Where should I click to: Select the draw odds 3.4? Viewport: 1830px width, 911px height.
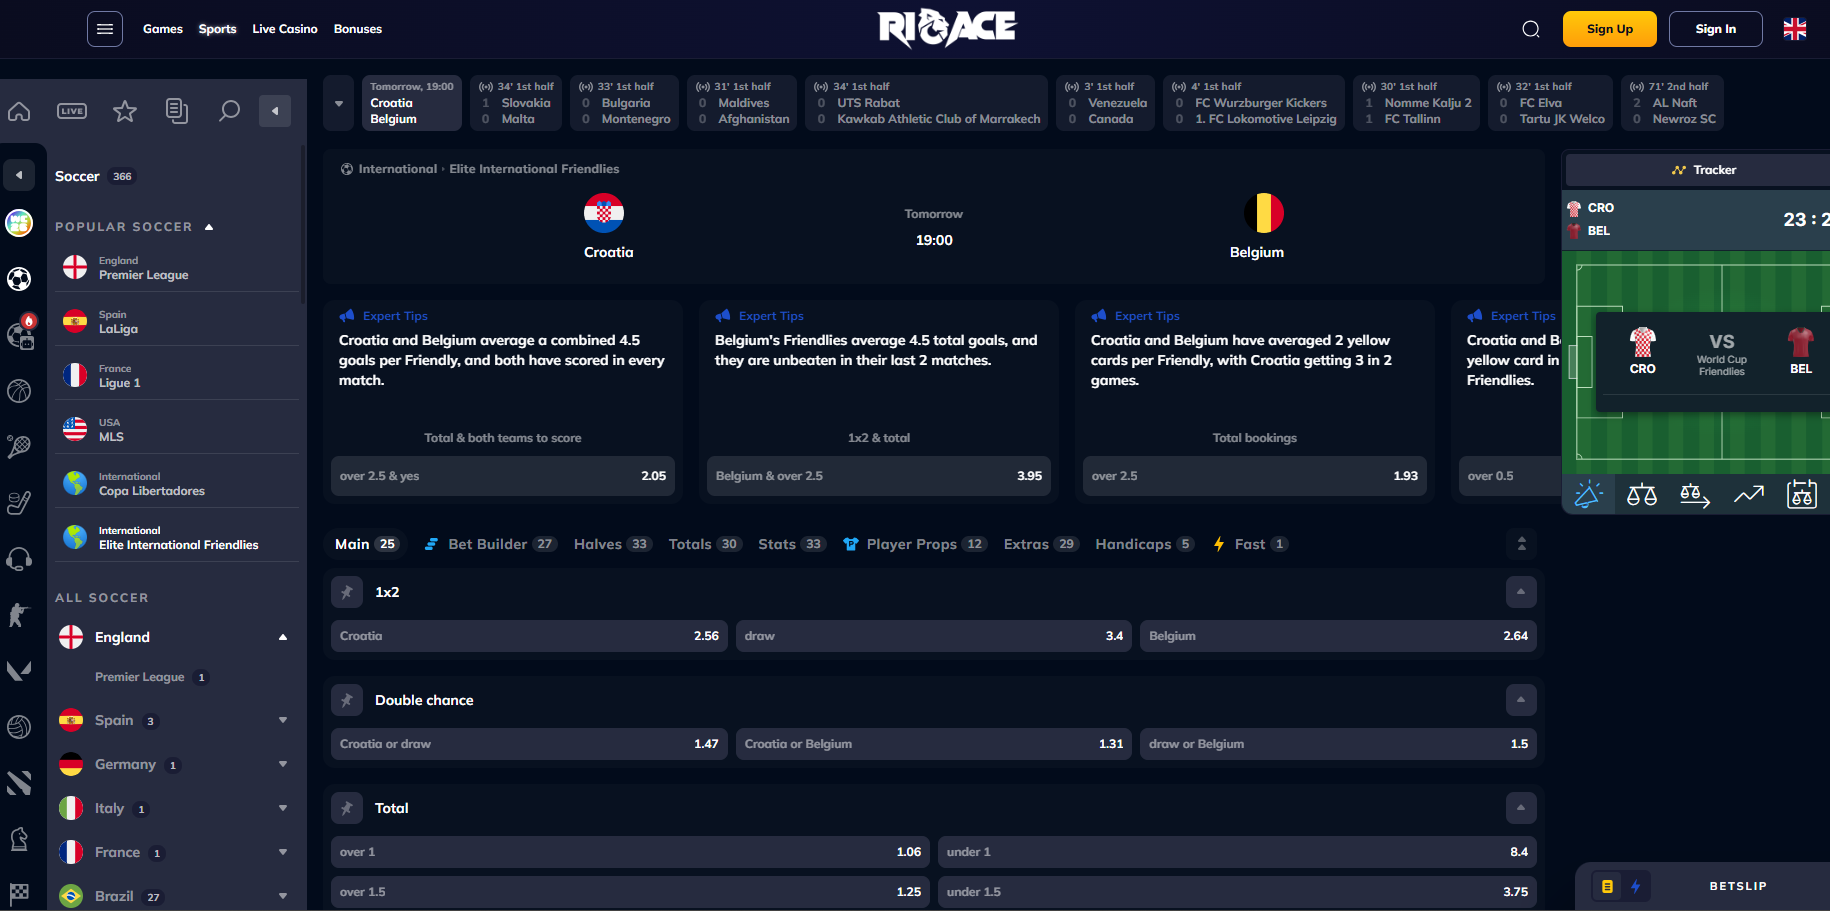(x=934, y=636)
